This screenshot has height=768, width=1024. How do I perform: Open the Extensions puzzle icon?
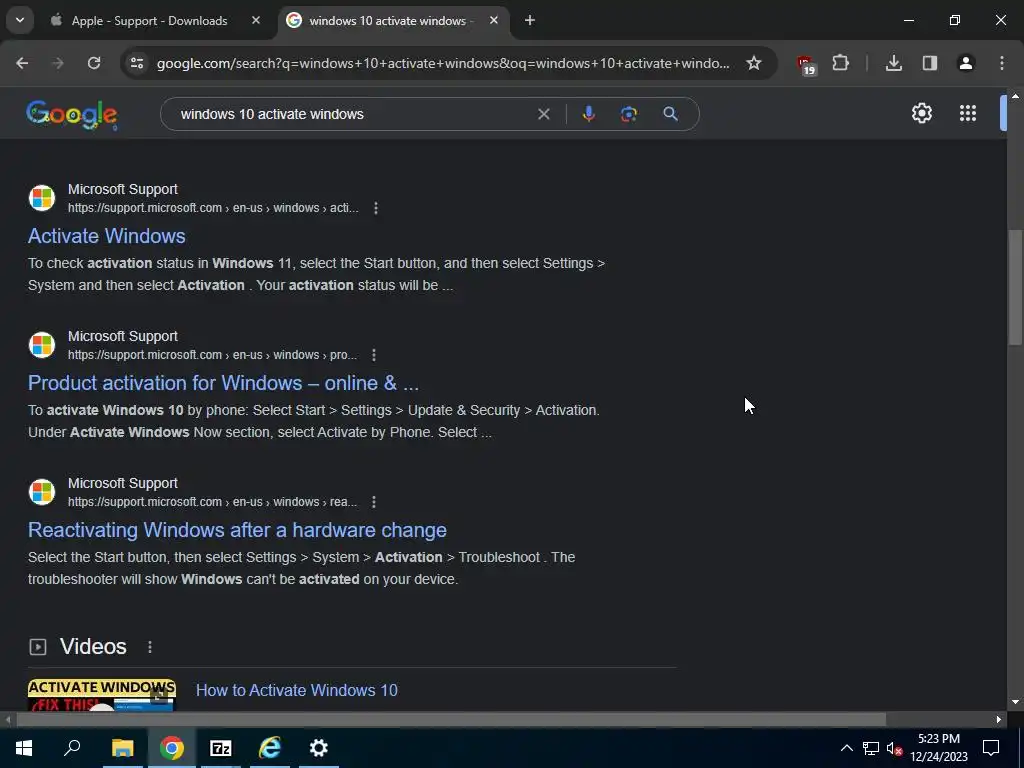(x=840, y=63)
